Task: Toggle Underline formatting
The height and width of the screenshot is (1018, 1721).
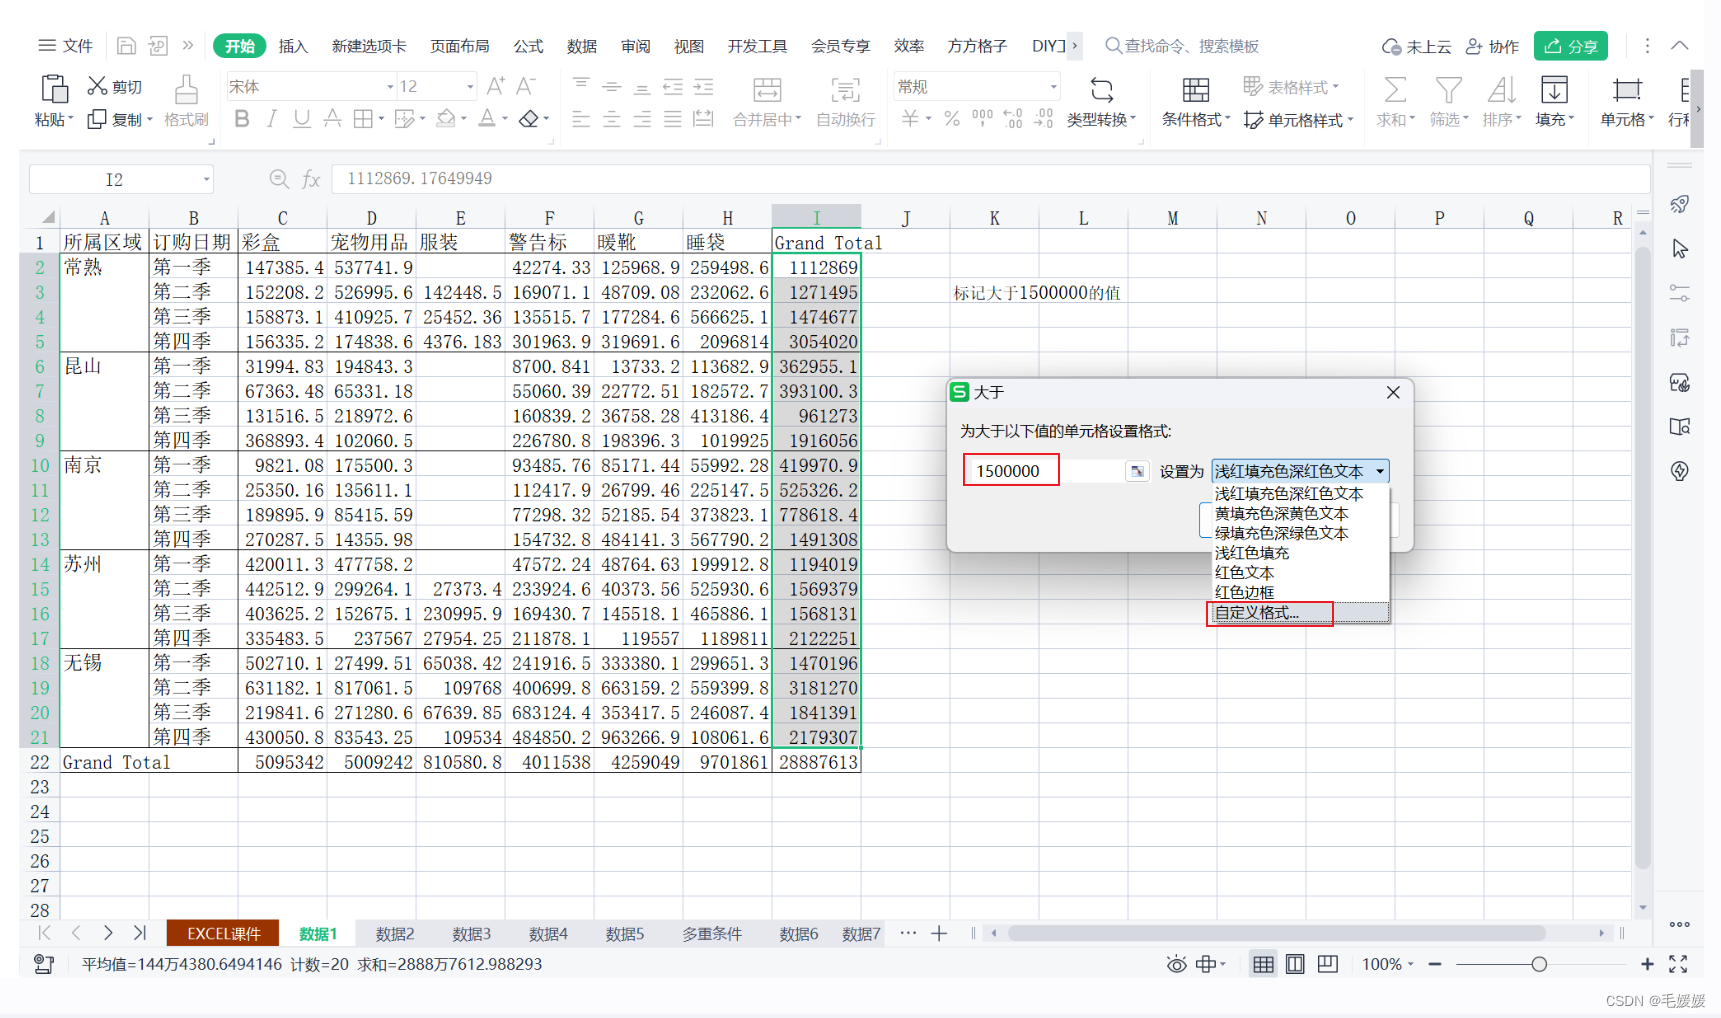Action: coord(301,119)
